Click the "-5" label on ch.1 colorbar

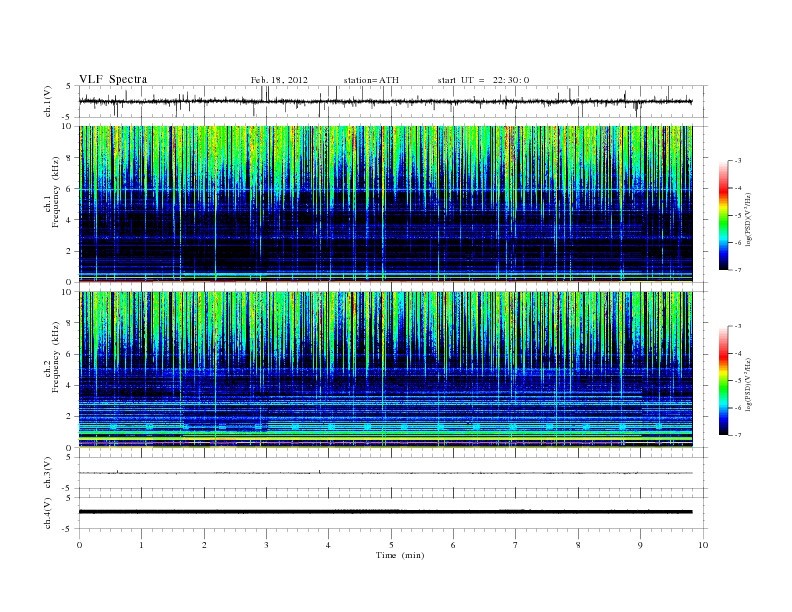(x=737, y=216)
